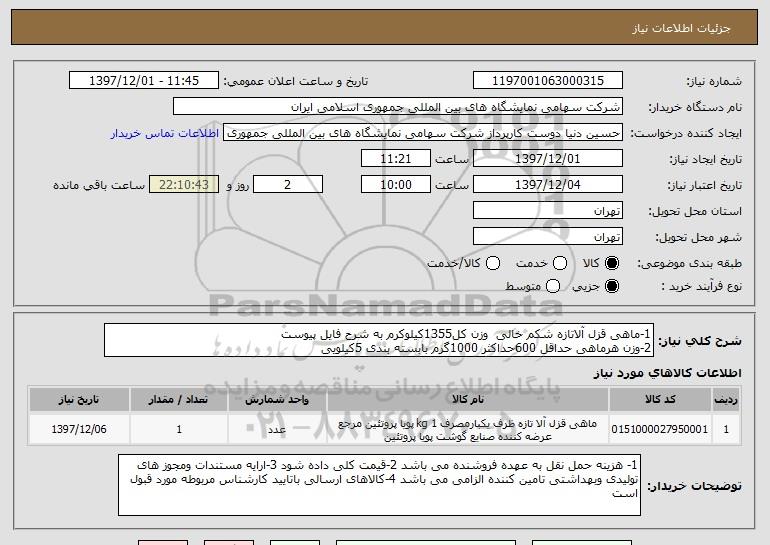Click the creation time field 11:21
Screen dimensions: 770x545
pos(396,159)
